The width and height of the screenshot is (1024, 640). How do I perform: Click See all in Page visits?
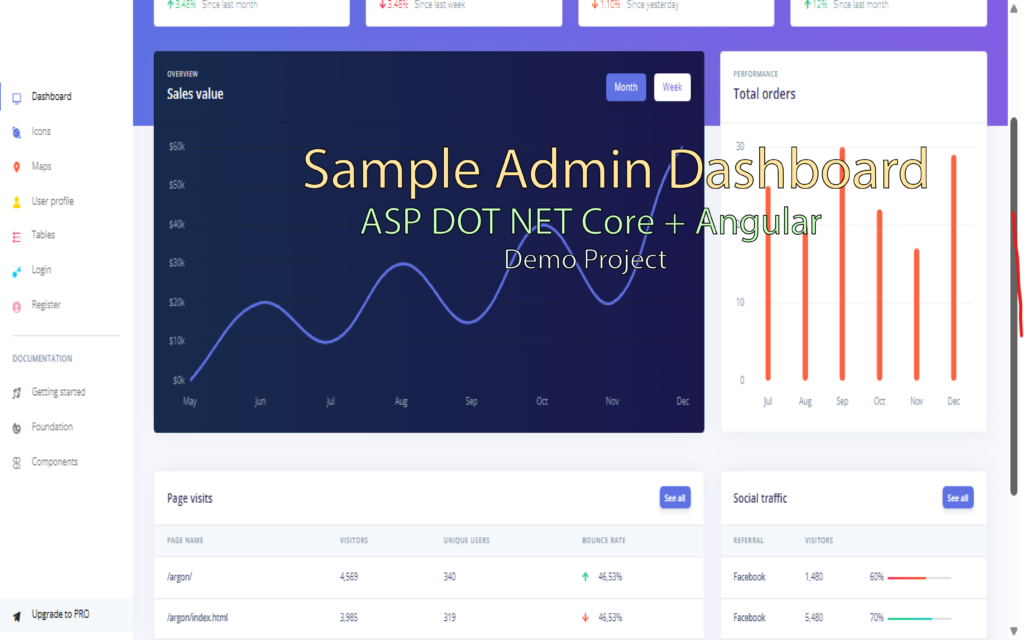(x=675, y=498)
